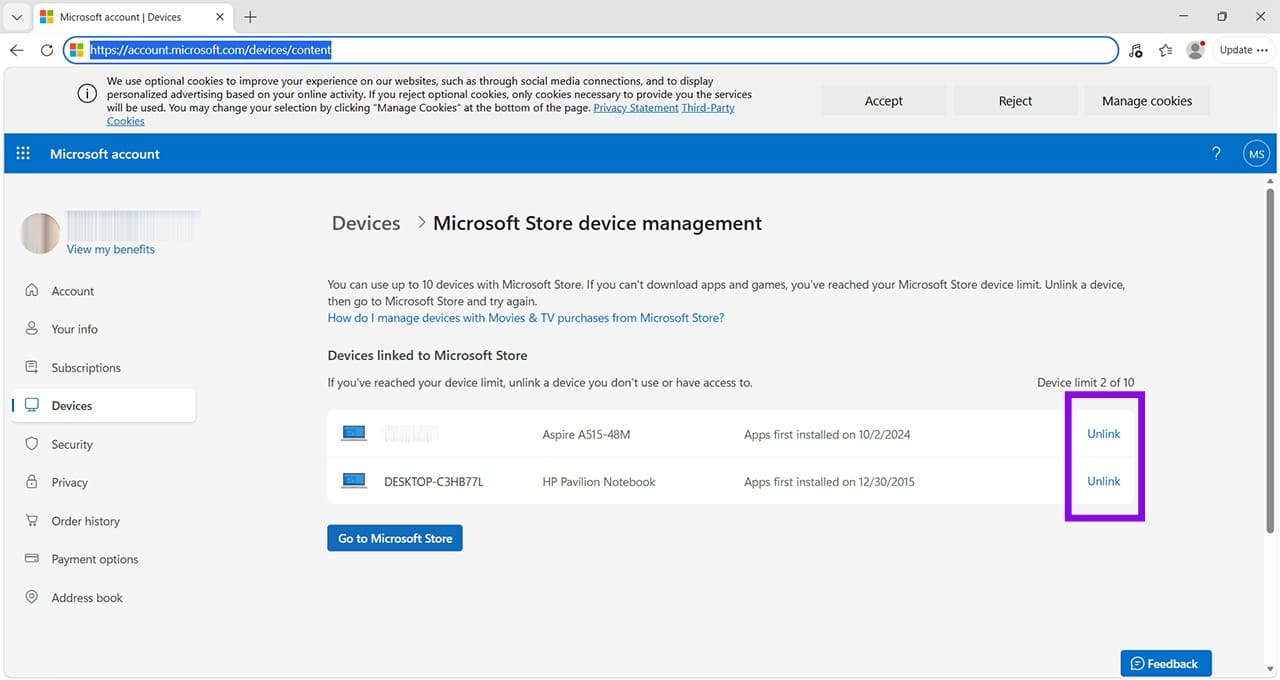Reload the current page
The image size is (1280, 680).
pos(46,50)
